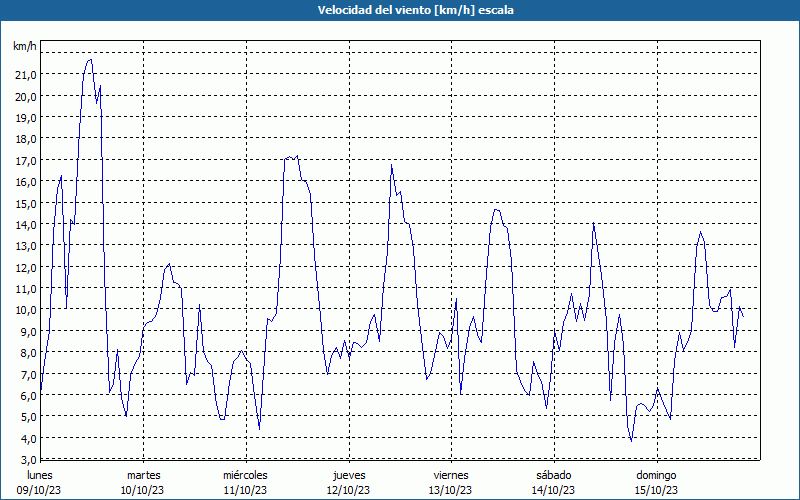This screenshot has width=800, height=500.
Task: Click the date 09/10/23
Action: pyautogui.click(x=39, y=490)
